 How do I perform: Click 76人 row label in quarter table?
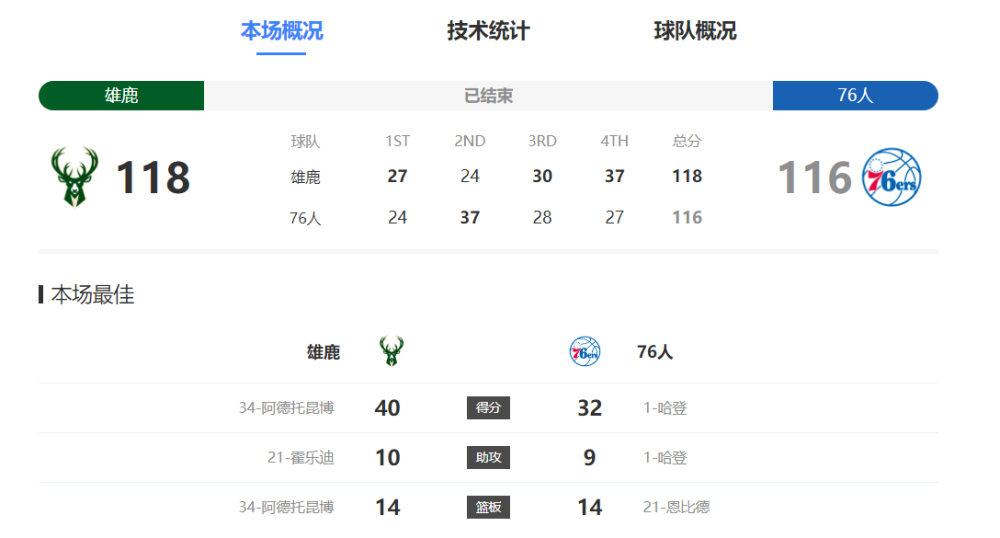tap(305, 218)
